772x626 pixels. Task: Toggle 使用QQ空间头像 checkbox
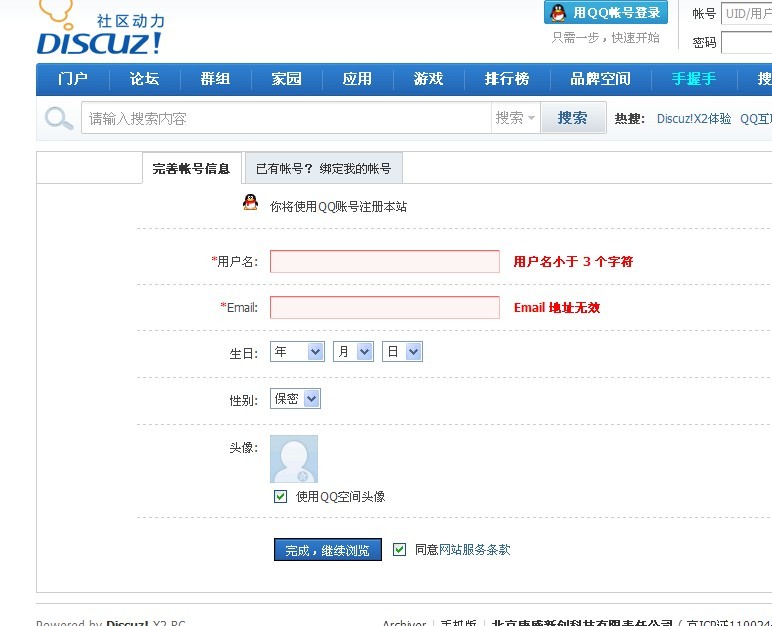coord(280,496)
